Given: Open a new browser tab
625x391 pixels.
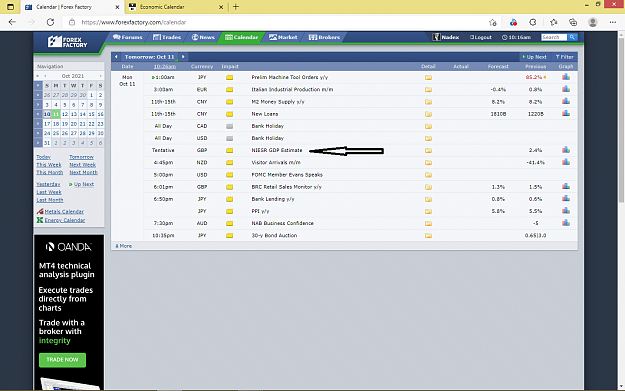Looking at the screenshot, I should (x=236, y=7).
